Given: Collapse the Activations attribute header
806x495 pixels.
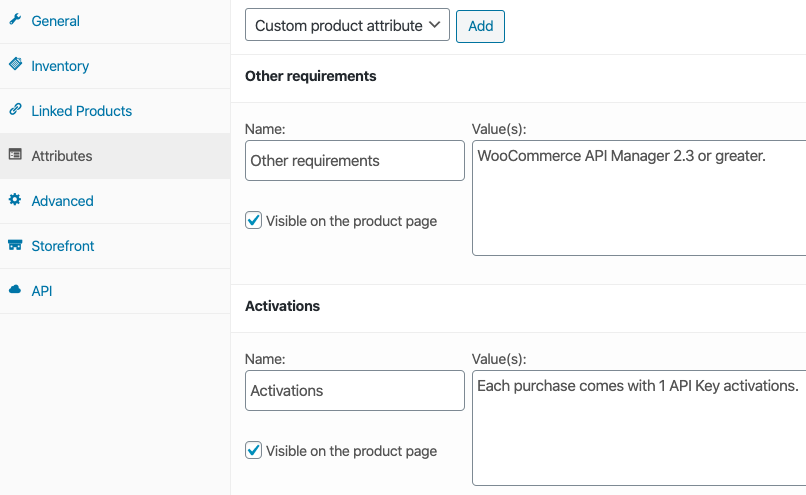Looking at the screenshot, I should click(x=518, y=306).
